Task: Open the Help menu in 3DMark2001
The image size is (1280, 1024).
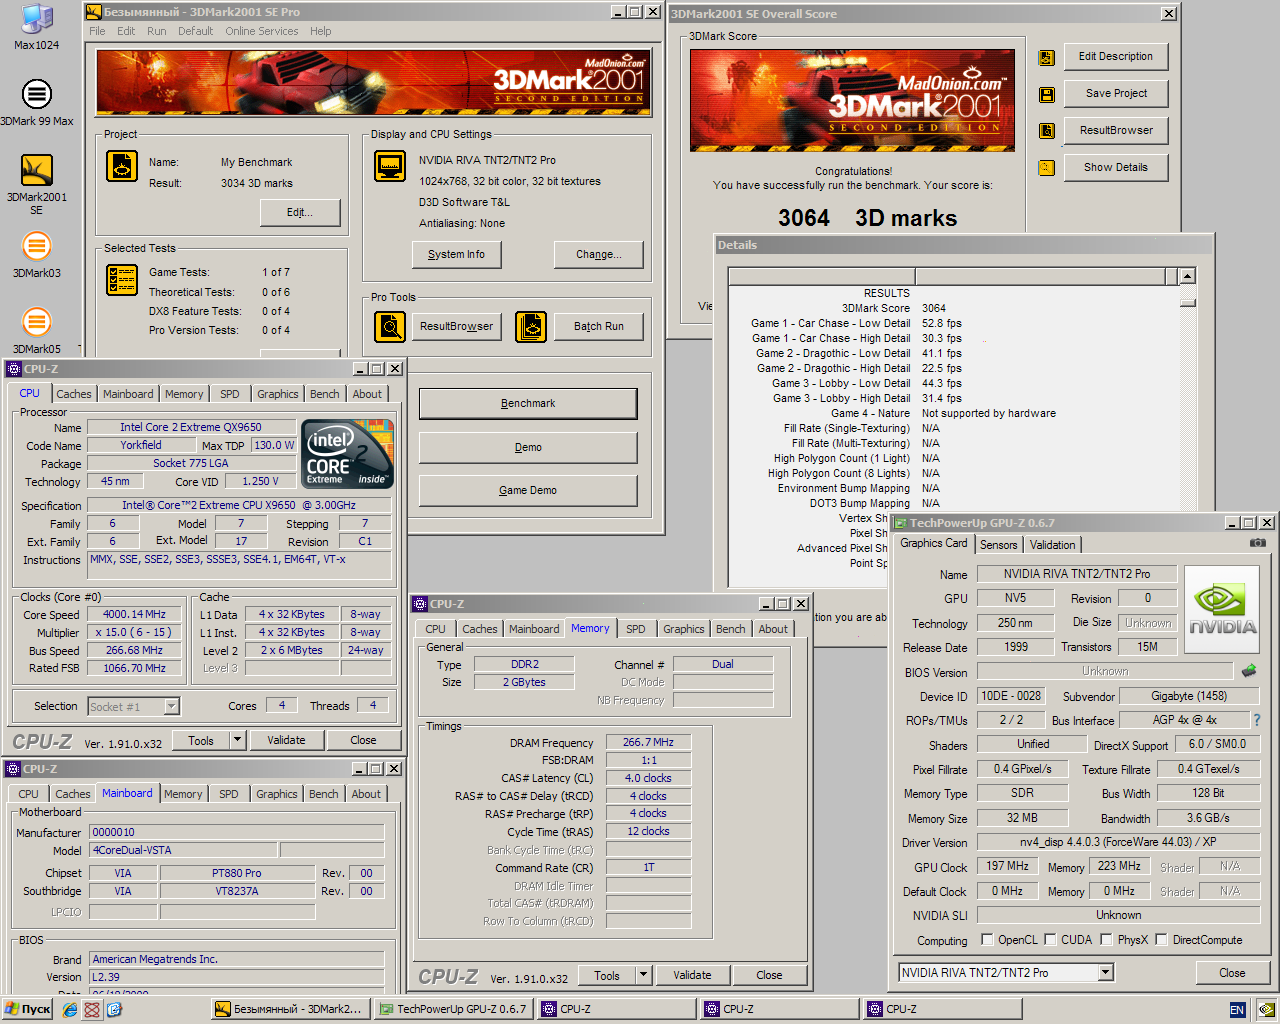Action: pos(320,31)
